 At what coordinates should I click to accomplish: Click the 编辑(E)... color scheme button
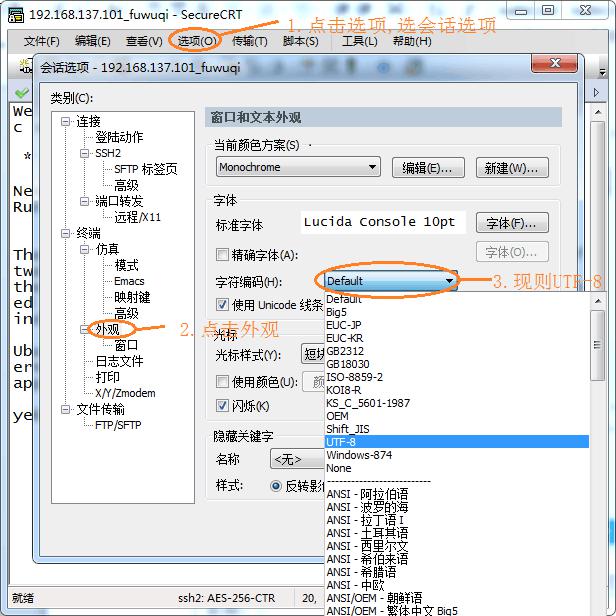coord(428,168)
